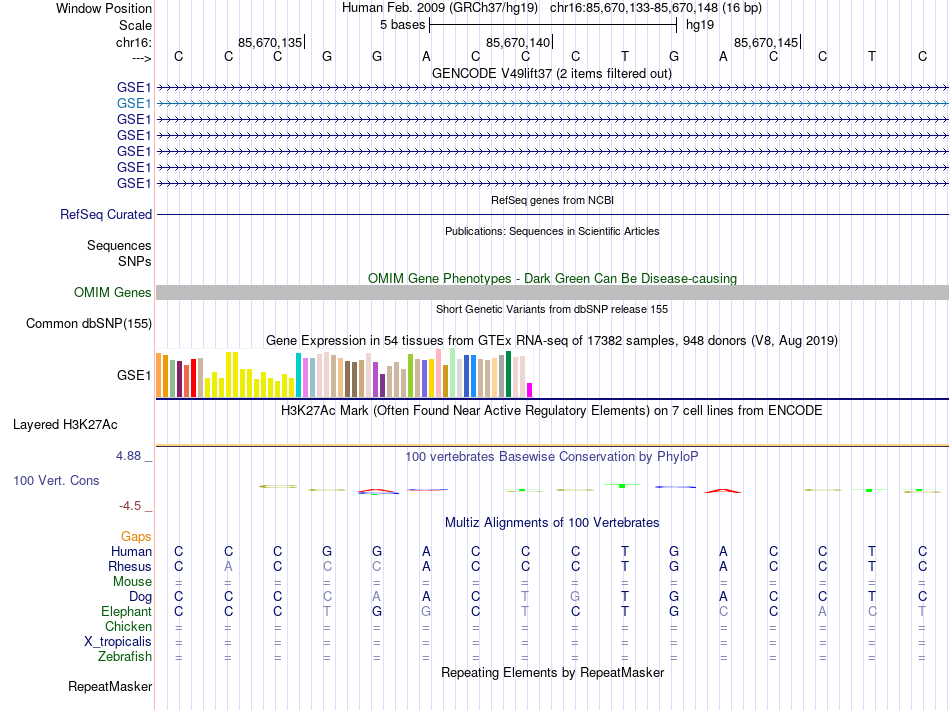Click the chr16:85,670,133-85,670,148 (16 bp) position text
This screenshot has height=710, width=950.
tap(656, 8)
